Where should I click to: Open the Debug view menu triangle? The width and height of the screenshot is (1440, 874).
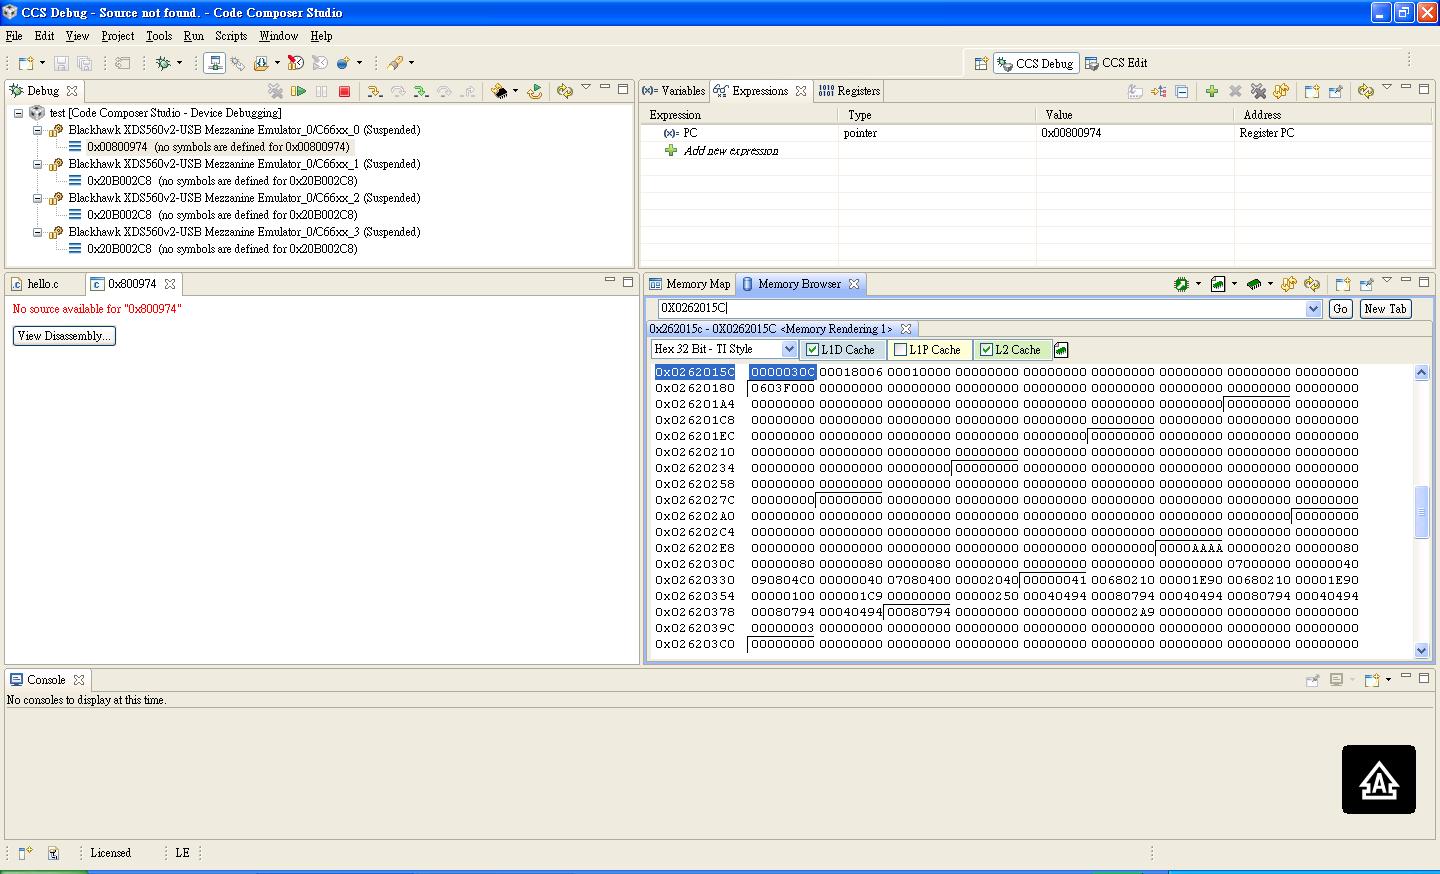(586, 88)
